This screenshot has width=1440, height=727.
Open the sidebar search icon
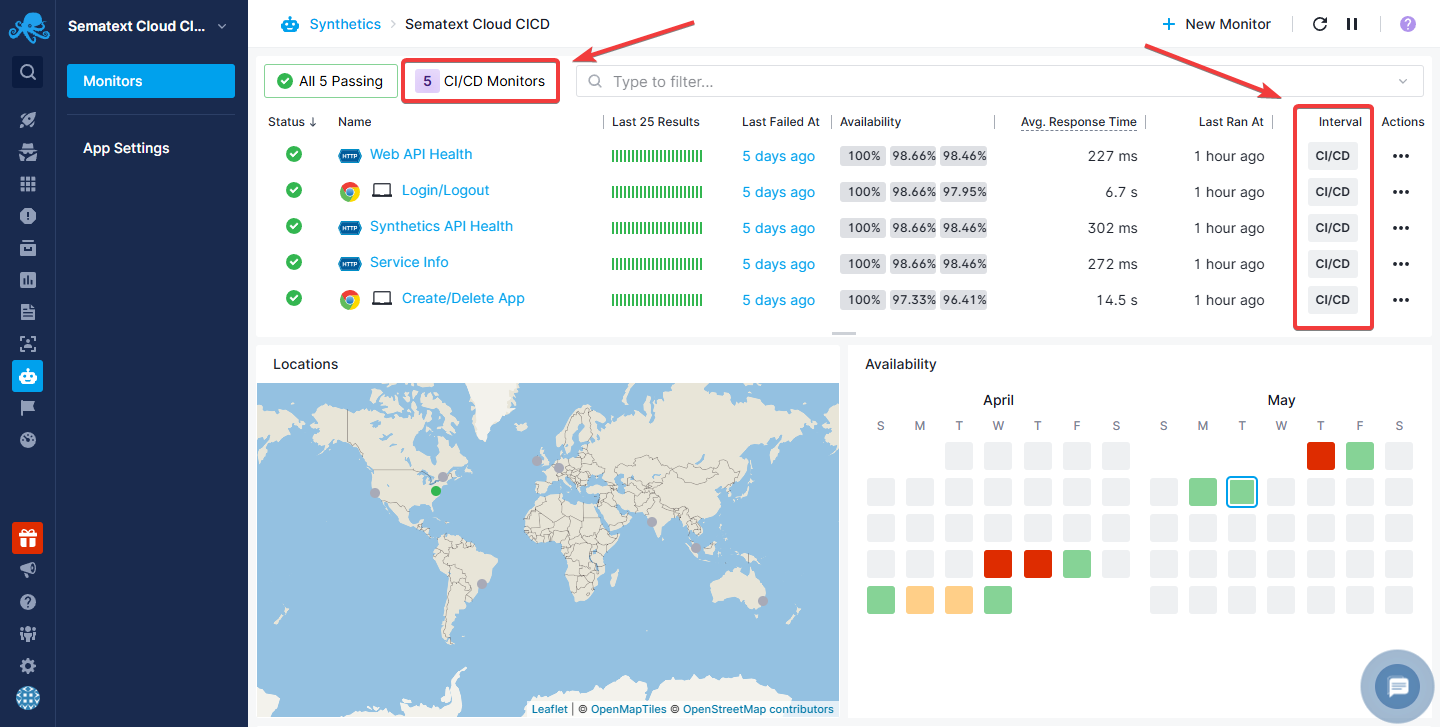click(28, 72)
